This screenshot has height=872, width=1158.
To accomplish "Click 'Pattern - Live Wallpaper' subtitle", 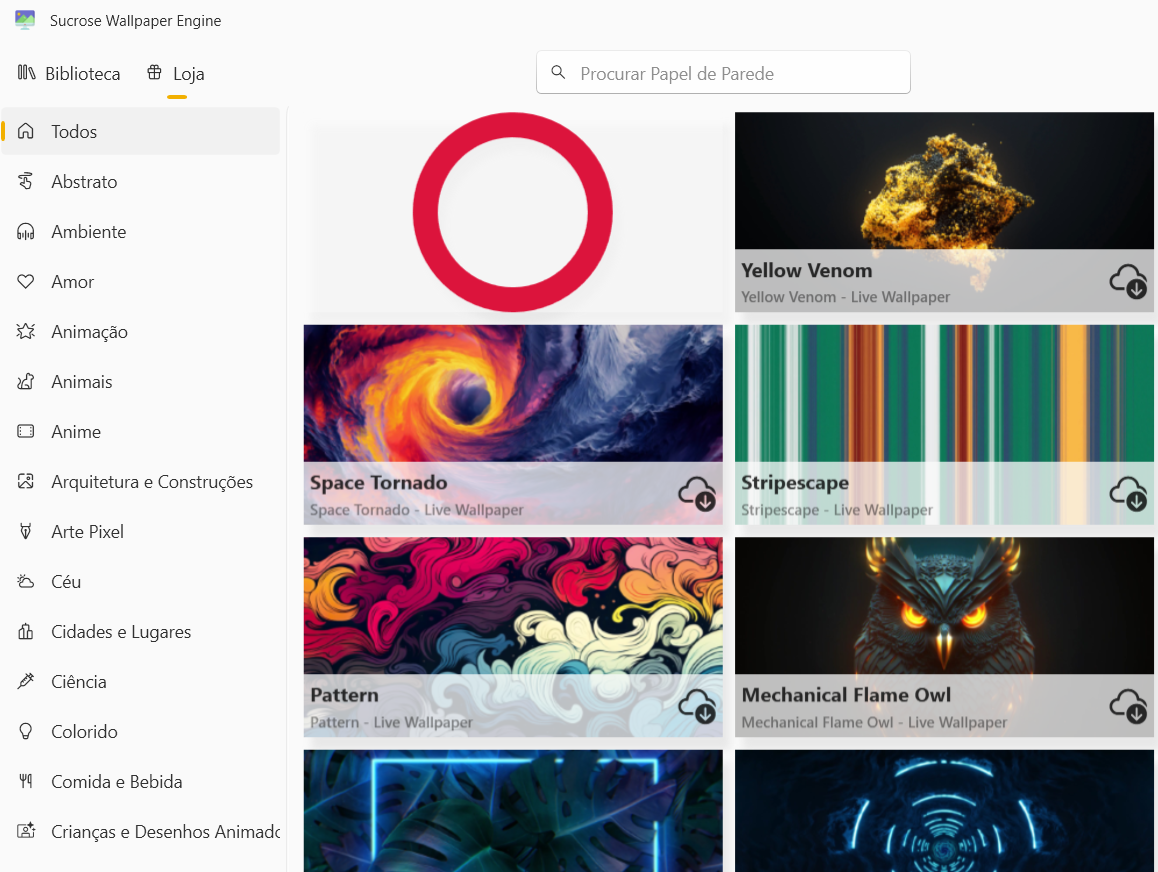I will (x=391, y=722).
